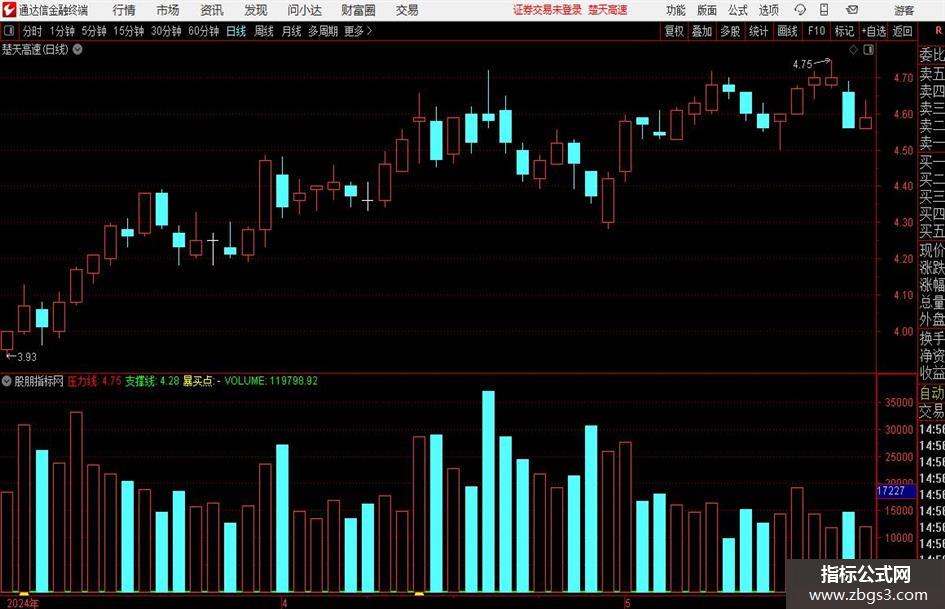Click the 游客 user label
Viewport: 945px width, 609px height.
click(904, 10)
